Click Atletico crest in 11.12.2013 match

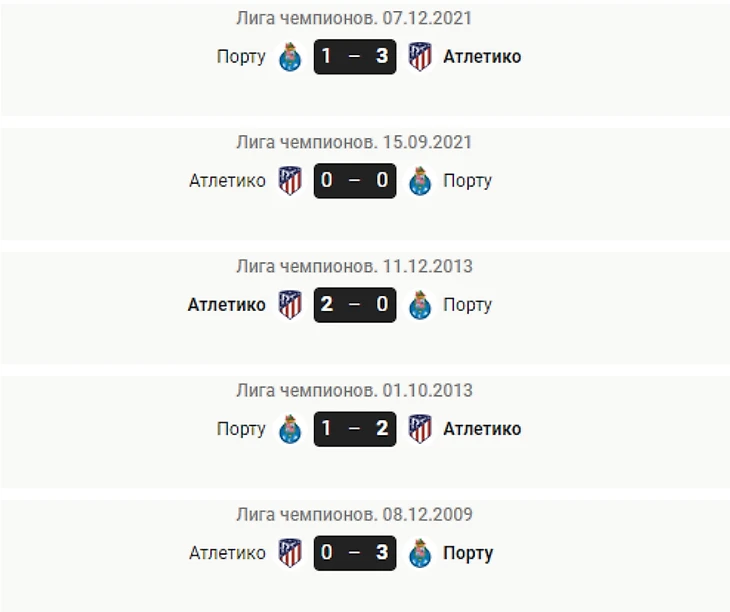tap(290, 305)
